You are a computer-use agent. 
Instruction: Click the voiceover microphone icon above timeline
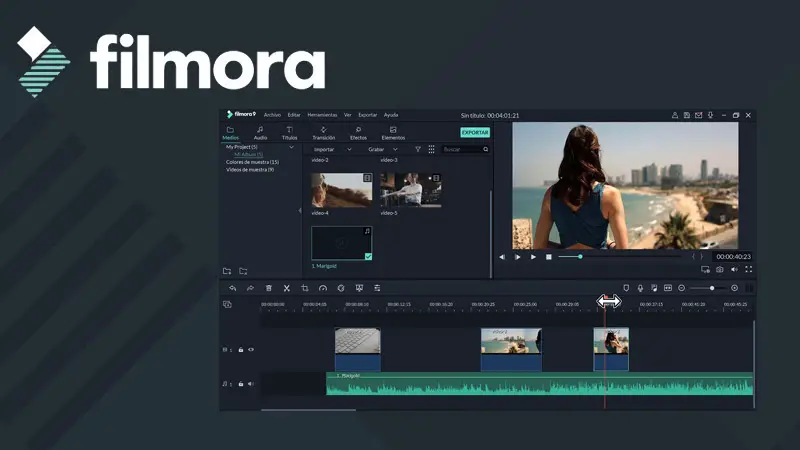pyautogui.click(x=640, y=288)
